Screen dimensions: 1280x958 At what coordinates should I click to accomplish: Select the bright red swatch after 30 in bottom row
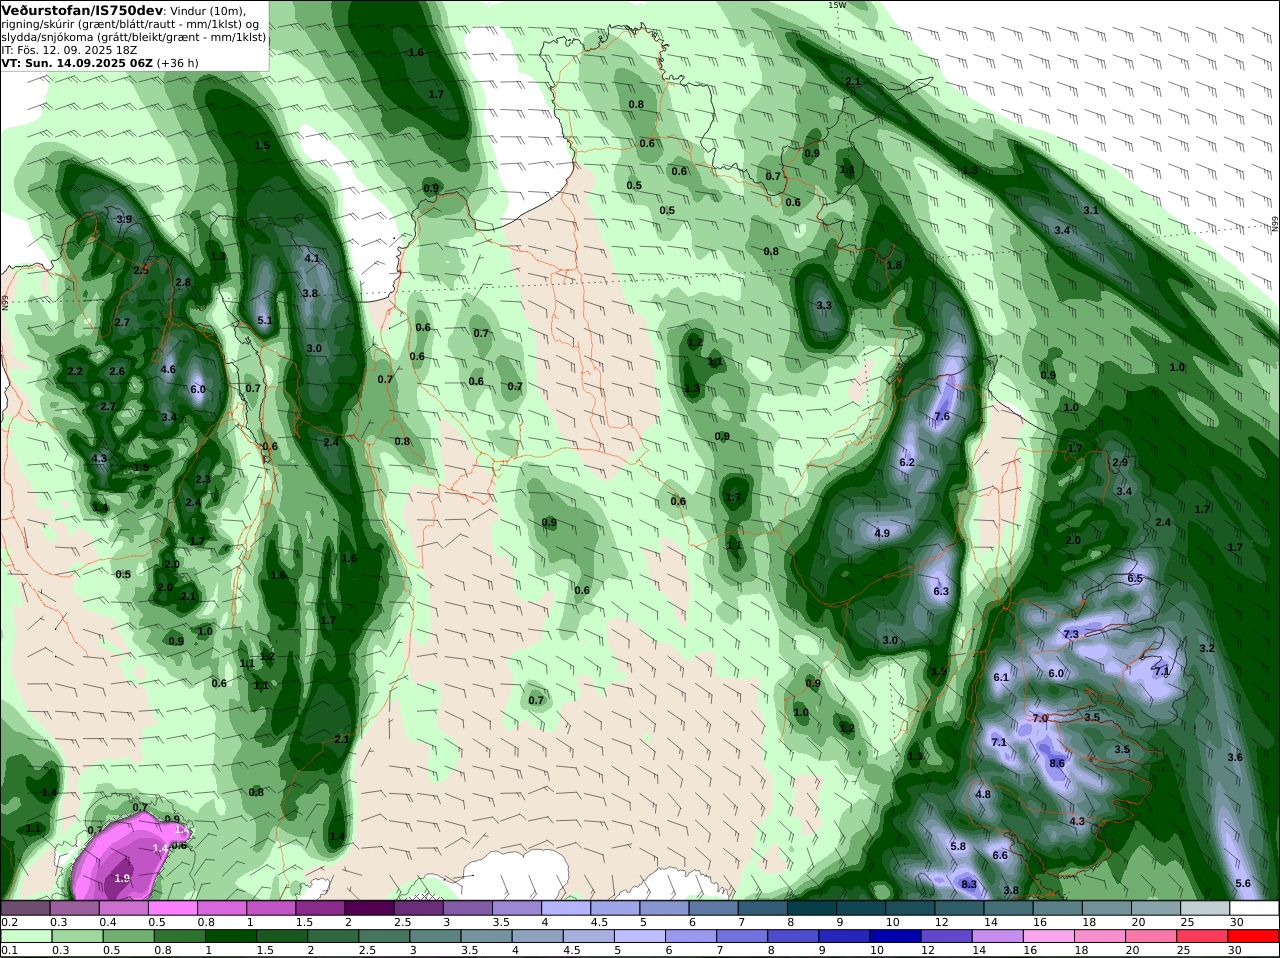[1255, 936]
